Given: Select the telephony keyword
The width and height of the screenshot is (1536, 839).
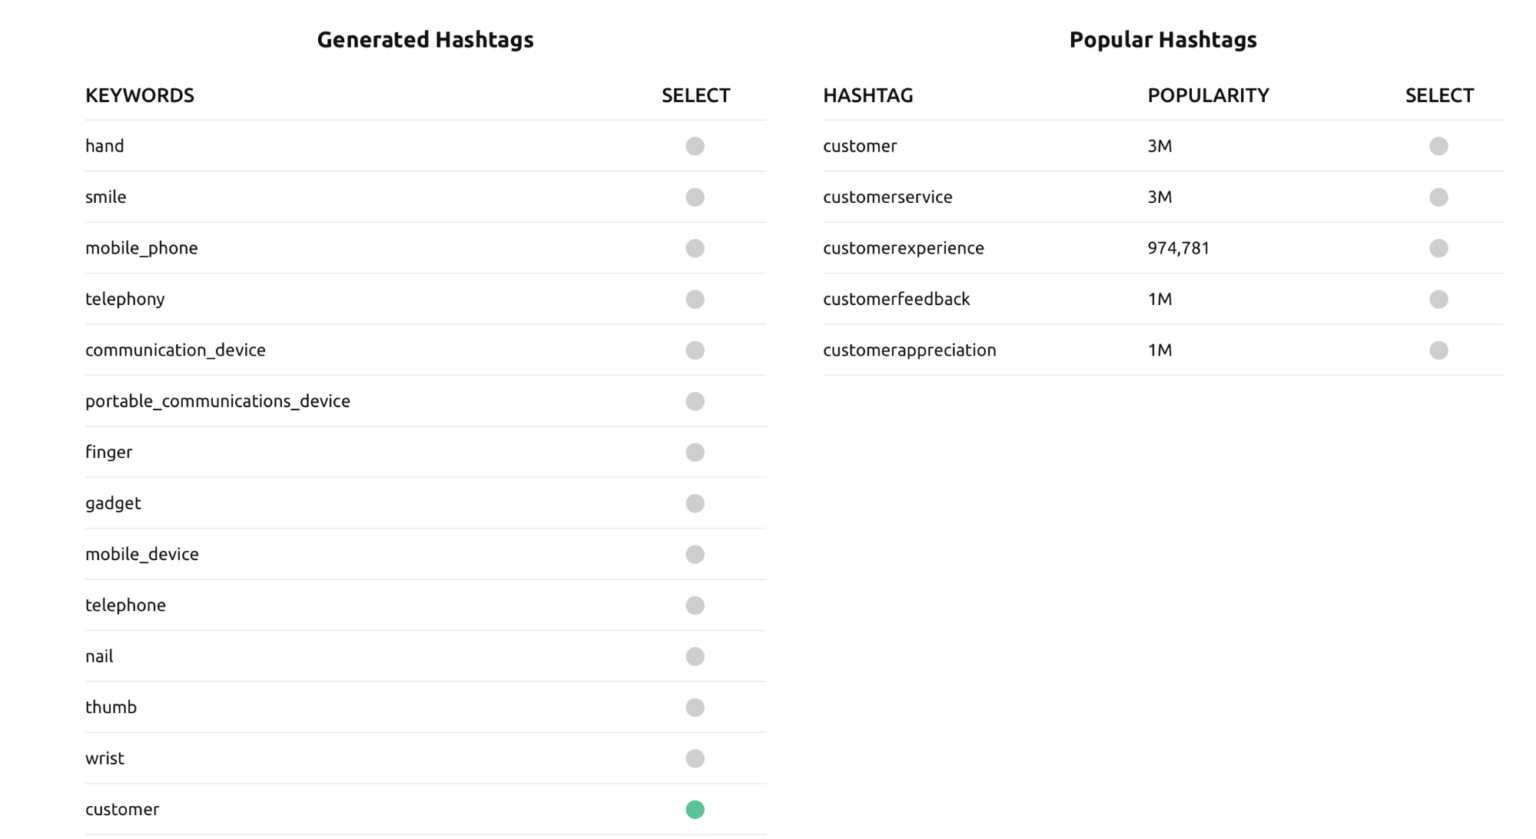Looking at the screenshot, I should tap(695, 299).
